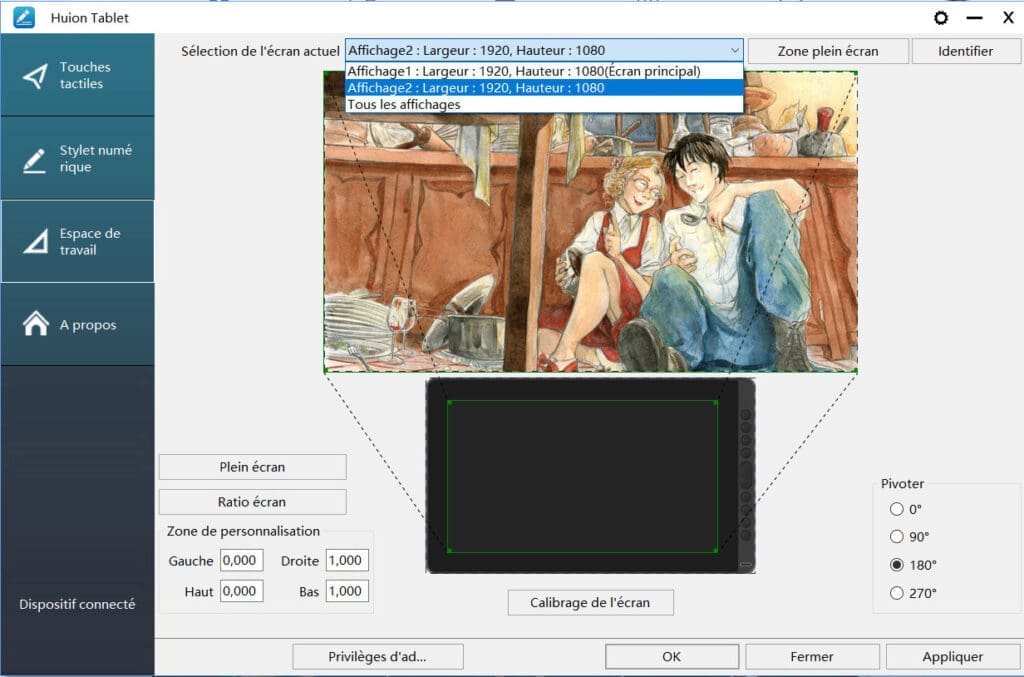Select the 180° rotation radio button
Viewport: 1024px width, 677px height.
[897, 564]
